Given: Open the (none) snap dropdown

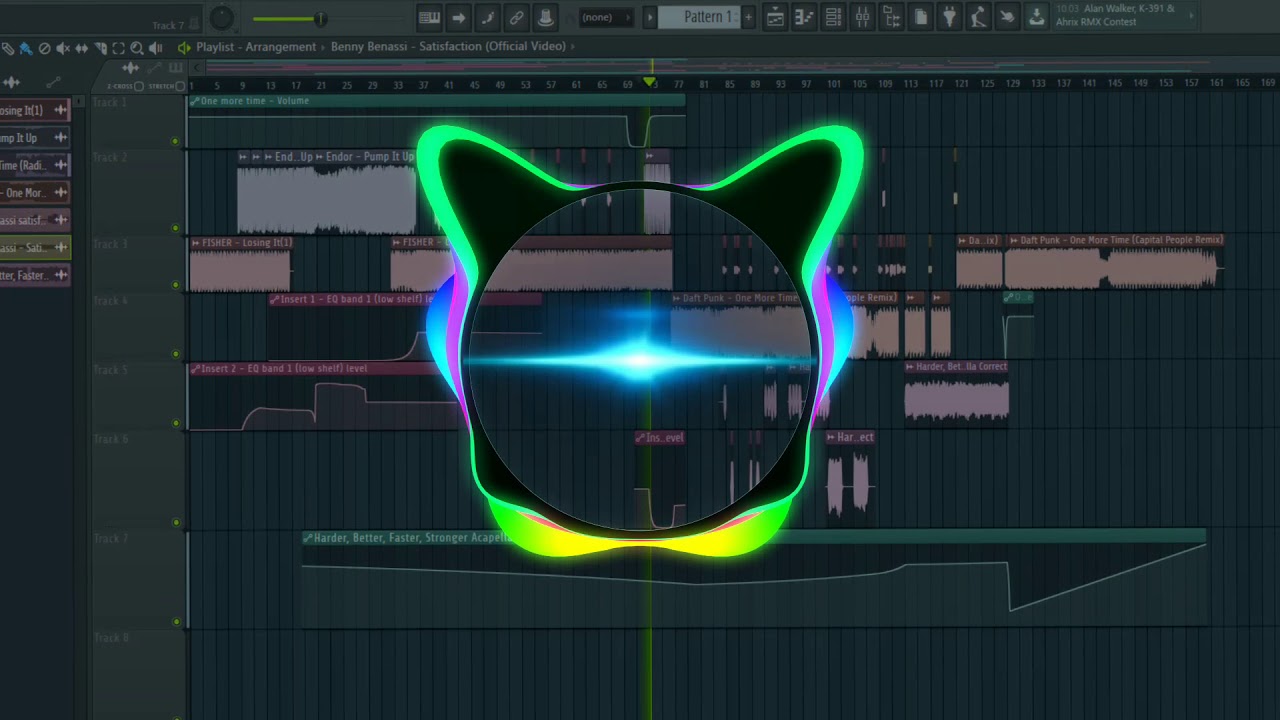Looking at the screenshot, I should pyautogui.click(x=606, y=18).
